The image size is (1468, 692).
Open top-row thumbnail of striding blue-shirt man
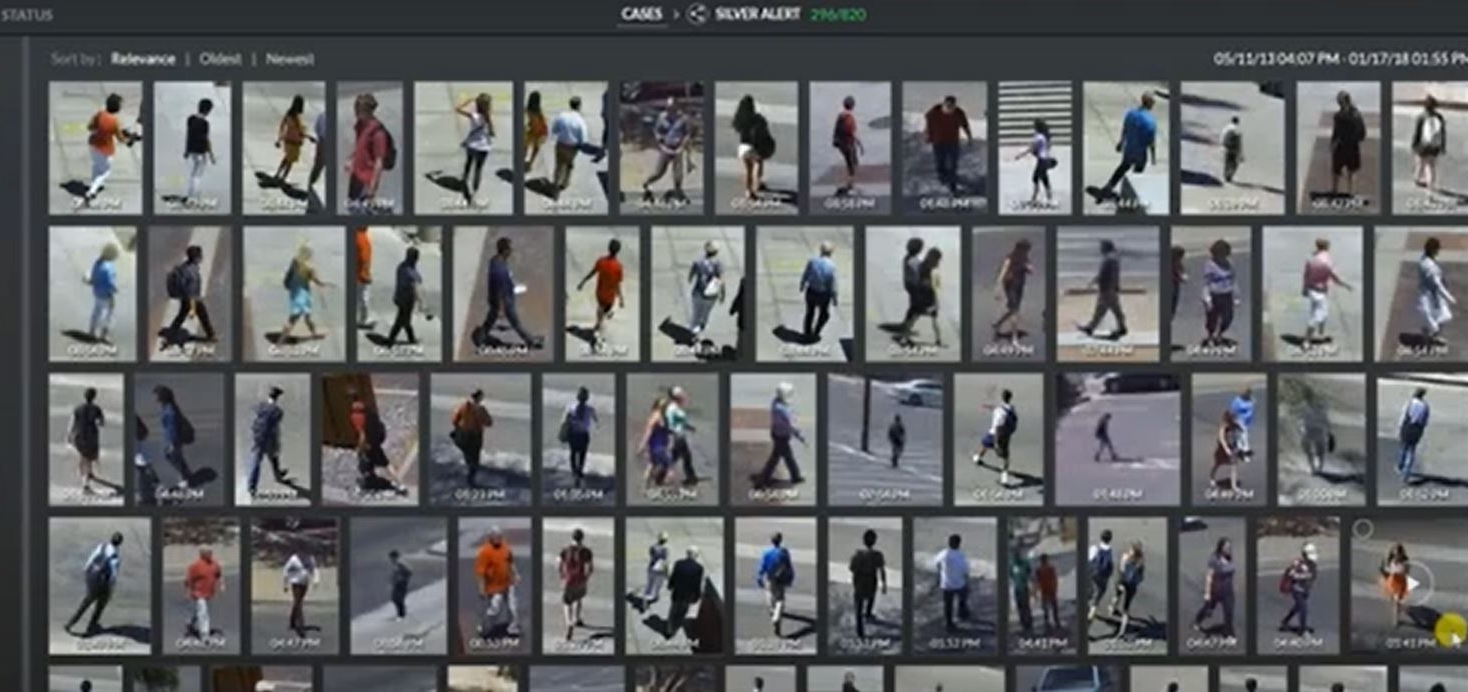tap(1125, 147)
